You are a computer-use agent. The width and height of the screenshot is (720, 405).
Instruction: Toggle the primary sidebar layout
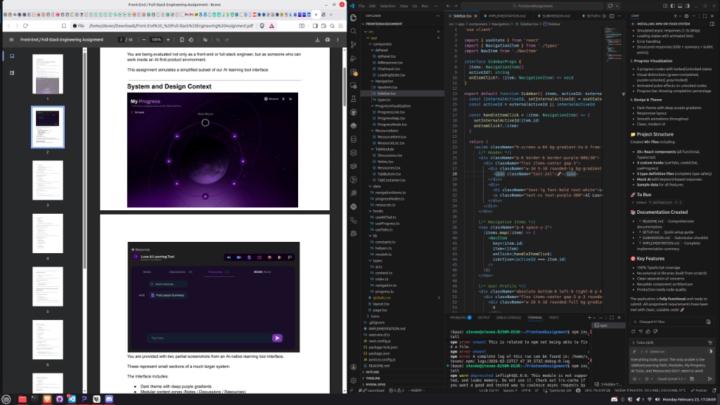point(672,6)
